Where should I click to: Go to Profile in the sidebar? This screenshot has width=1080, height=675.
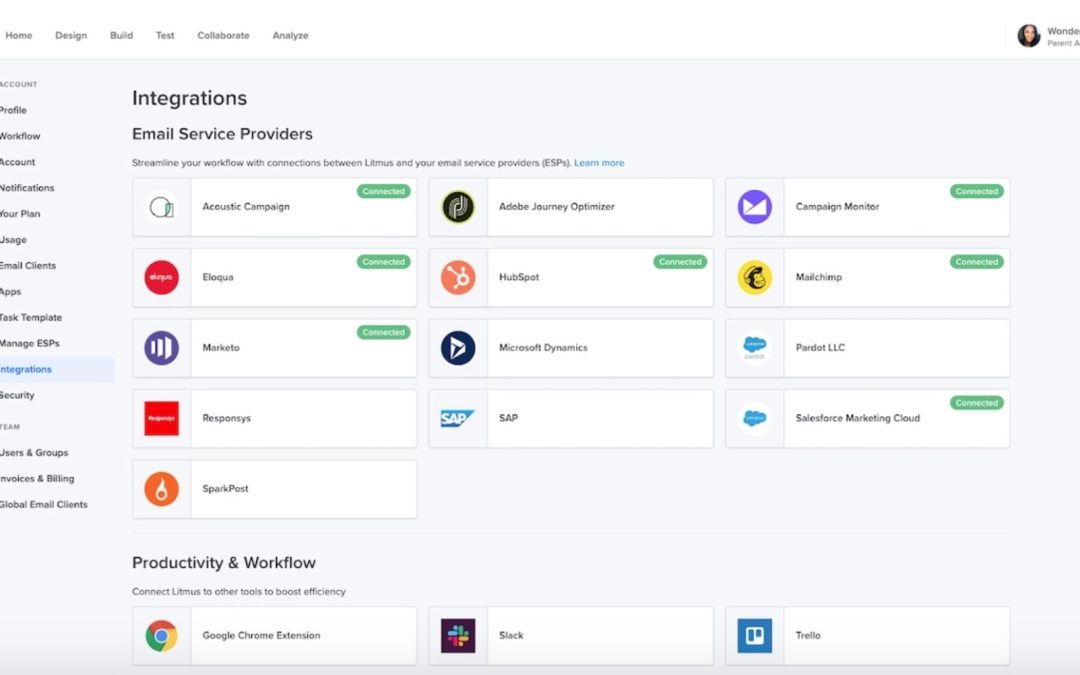pyautogui.click(x=13, y=110)
